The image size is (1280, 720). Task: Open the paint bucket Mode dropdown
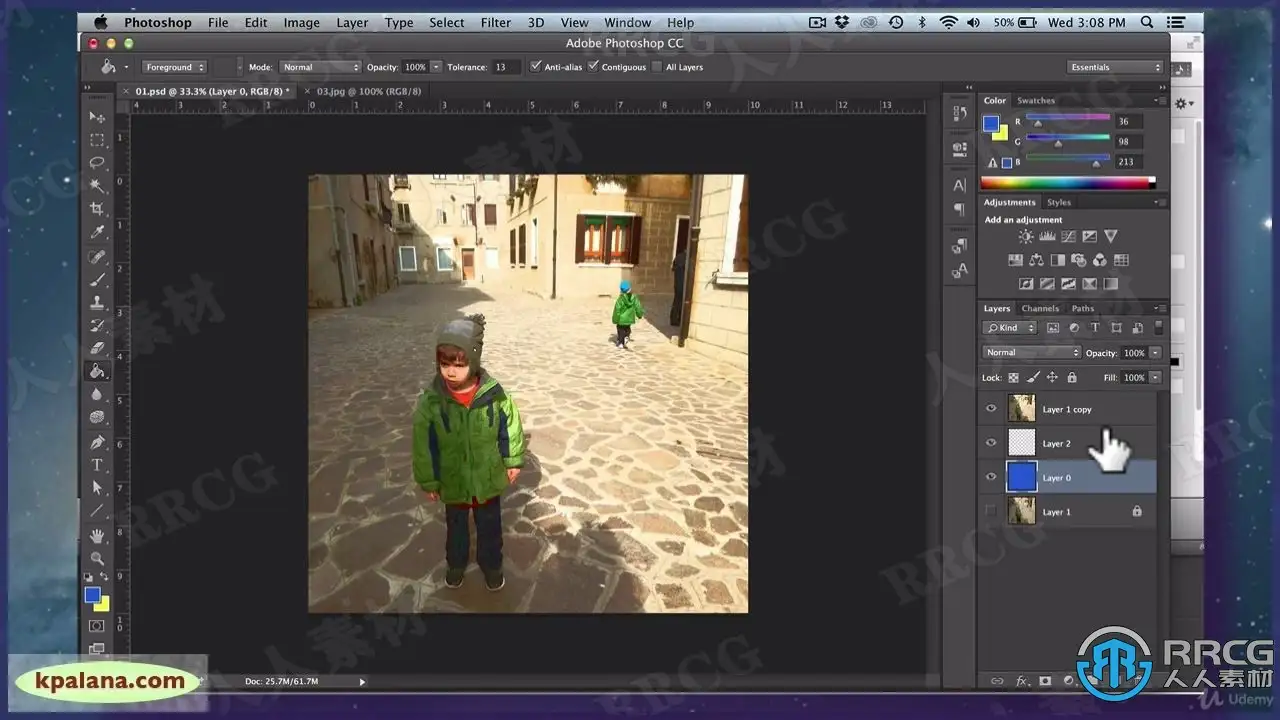click(x=319, y=67)
